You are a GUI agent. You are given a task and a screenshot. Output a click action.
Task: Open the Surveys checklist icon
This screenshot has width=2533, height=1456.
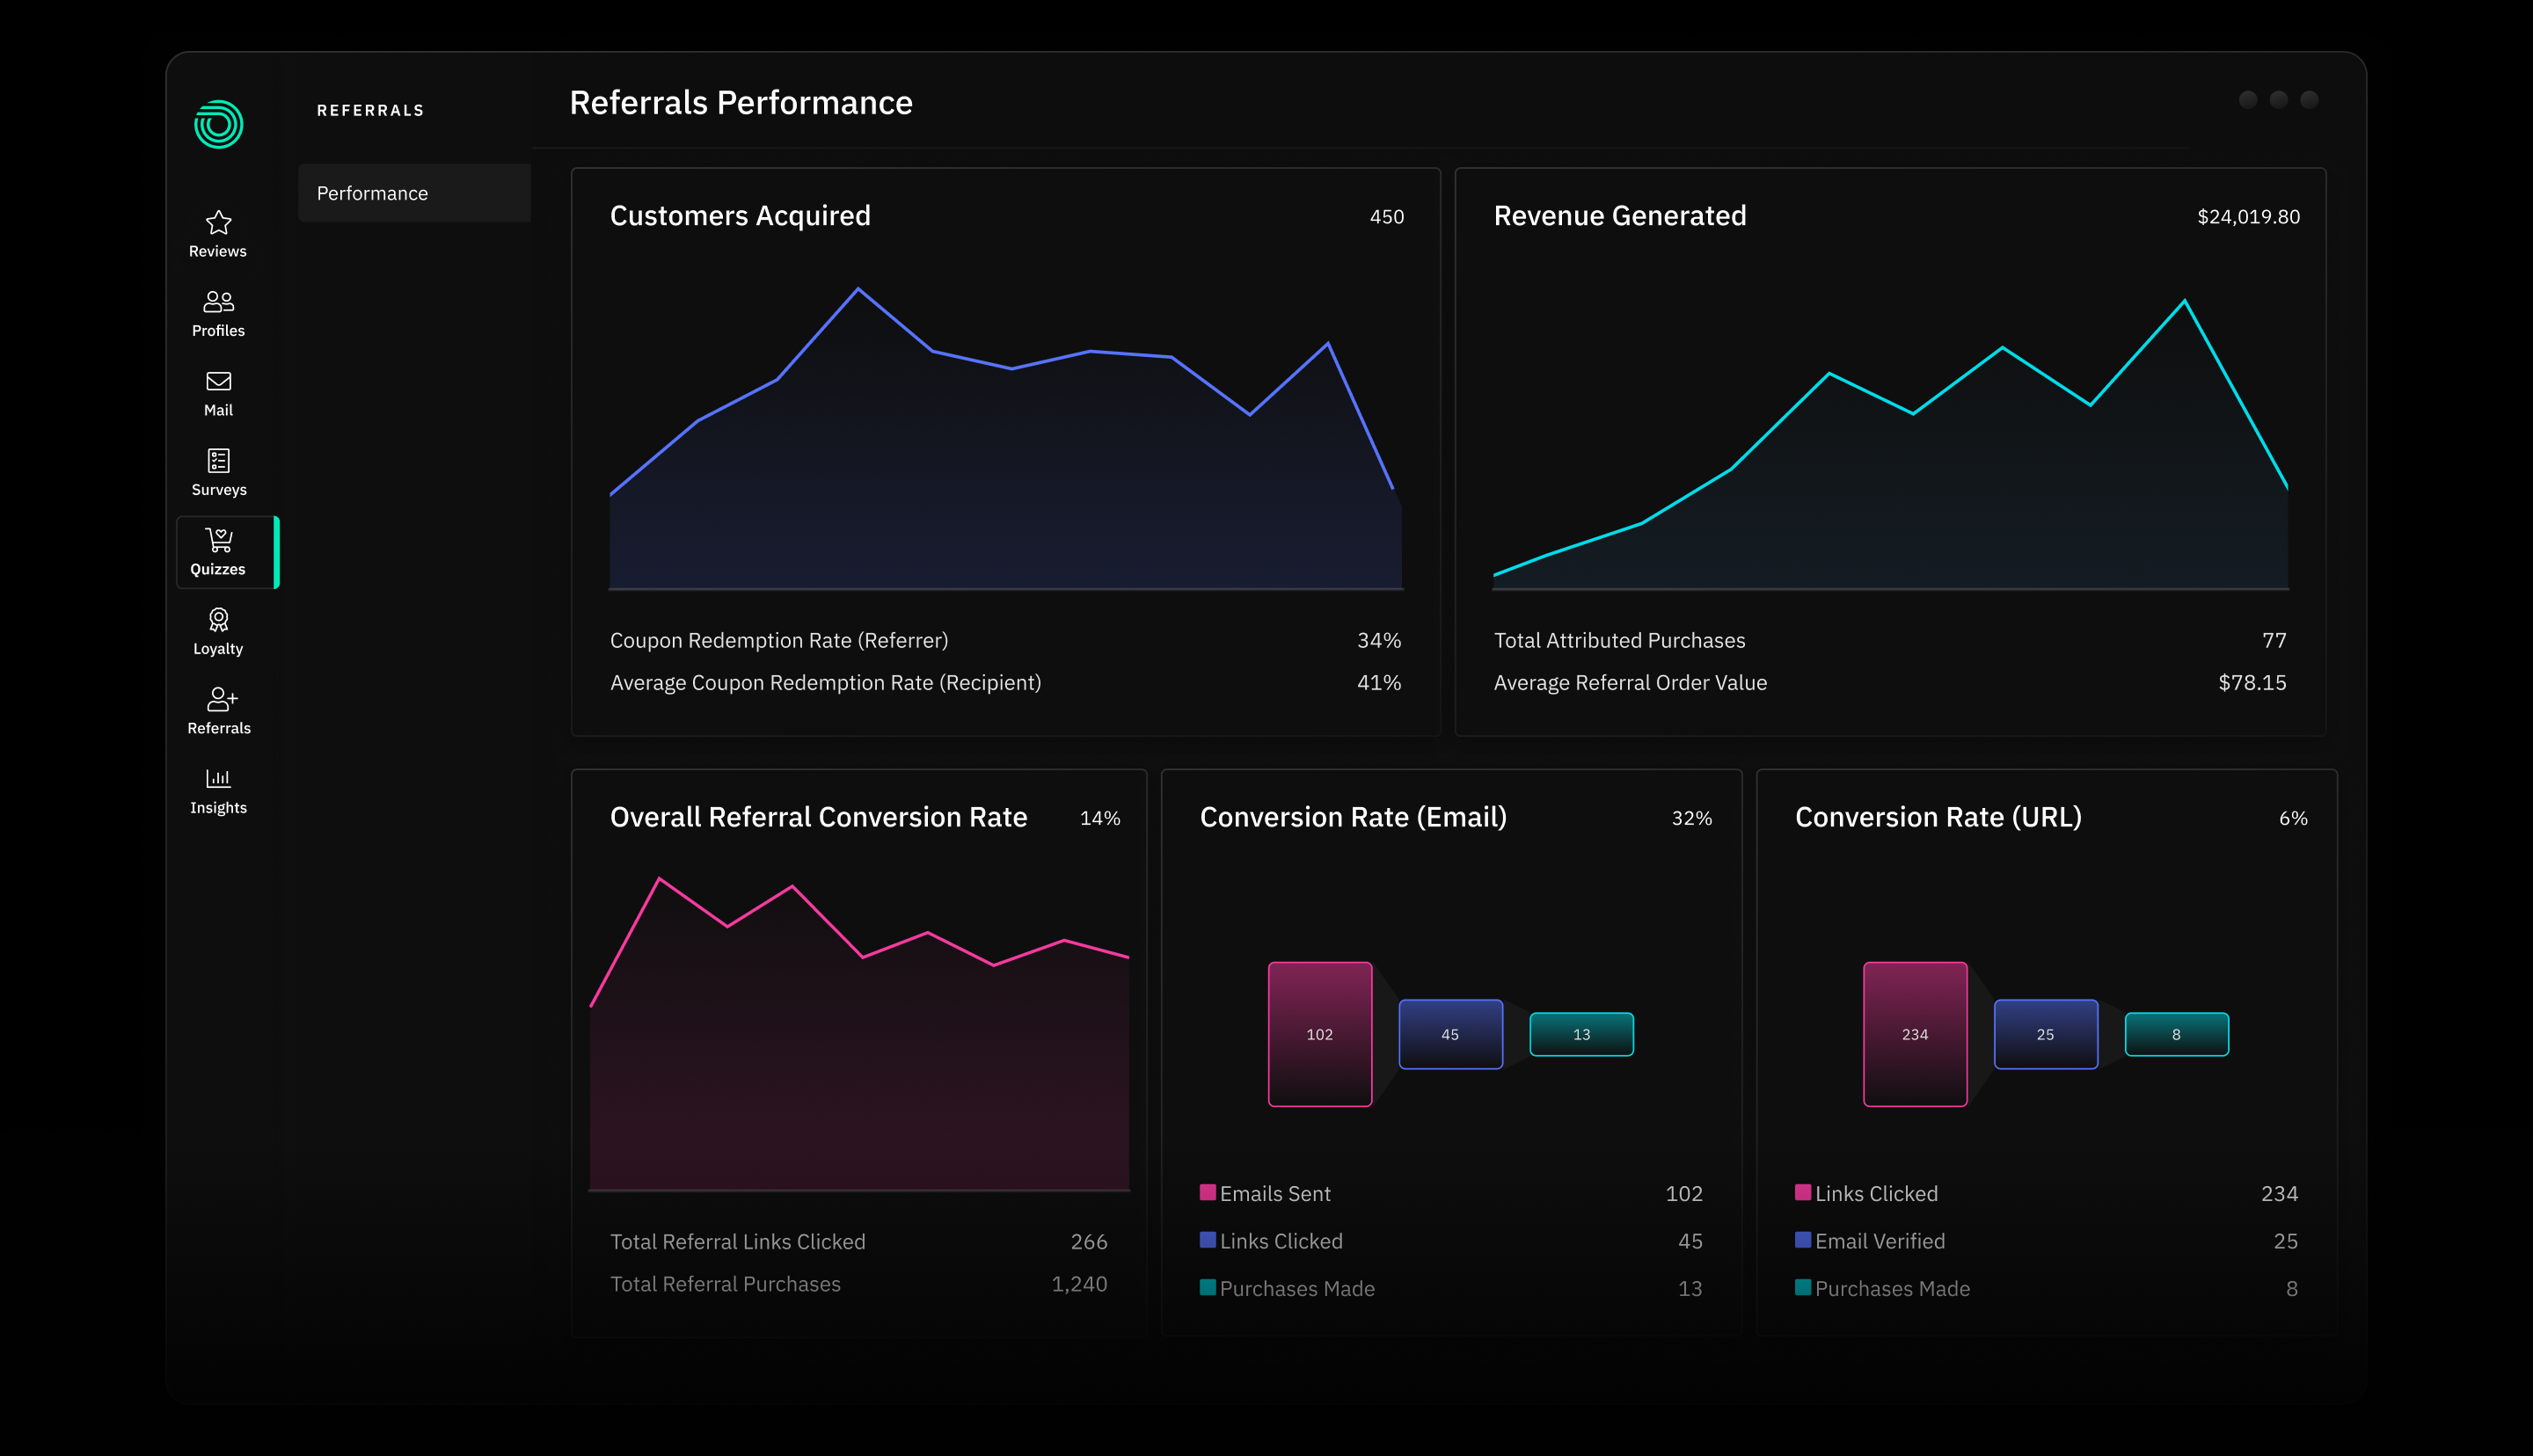click(218, 460)
